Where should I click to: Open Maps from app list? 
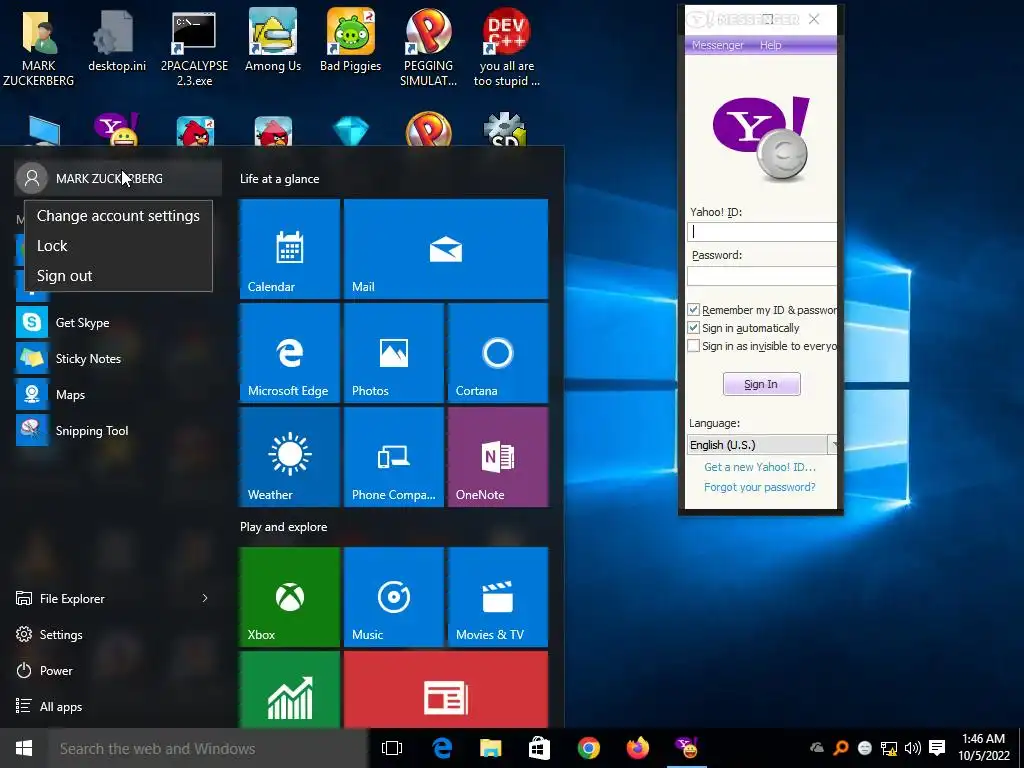[x=118, y=394]
